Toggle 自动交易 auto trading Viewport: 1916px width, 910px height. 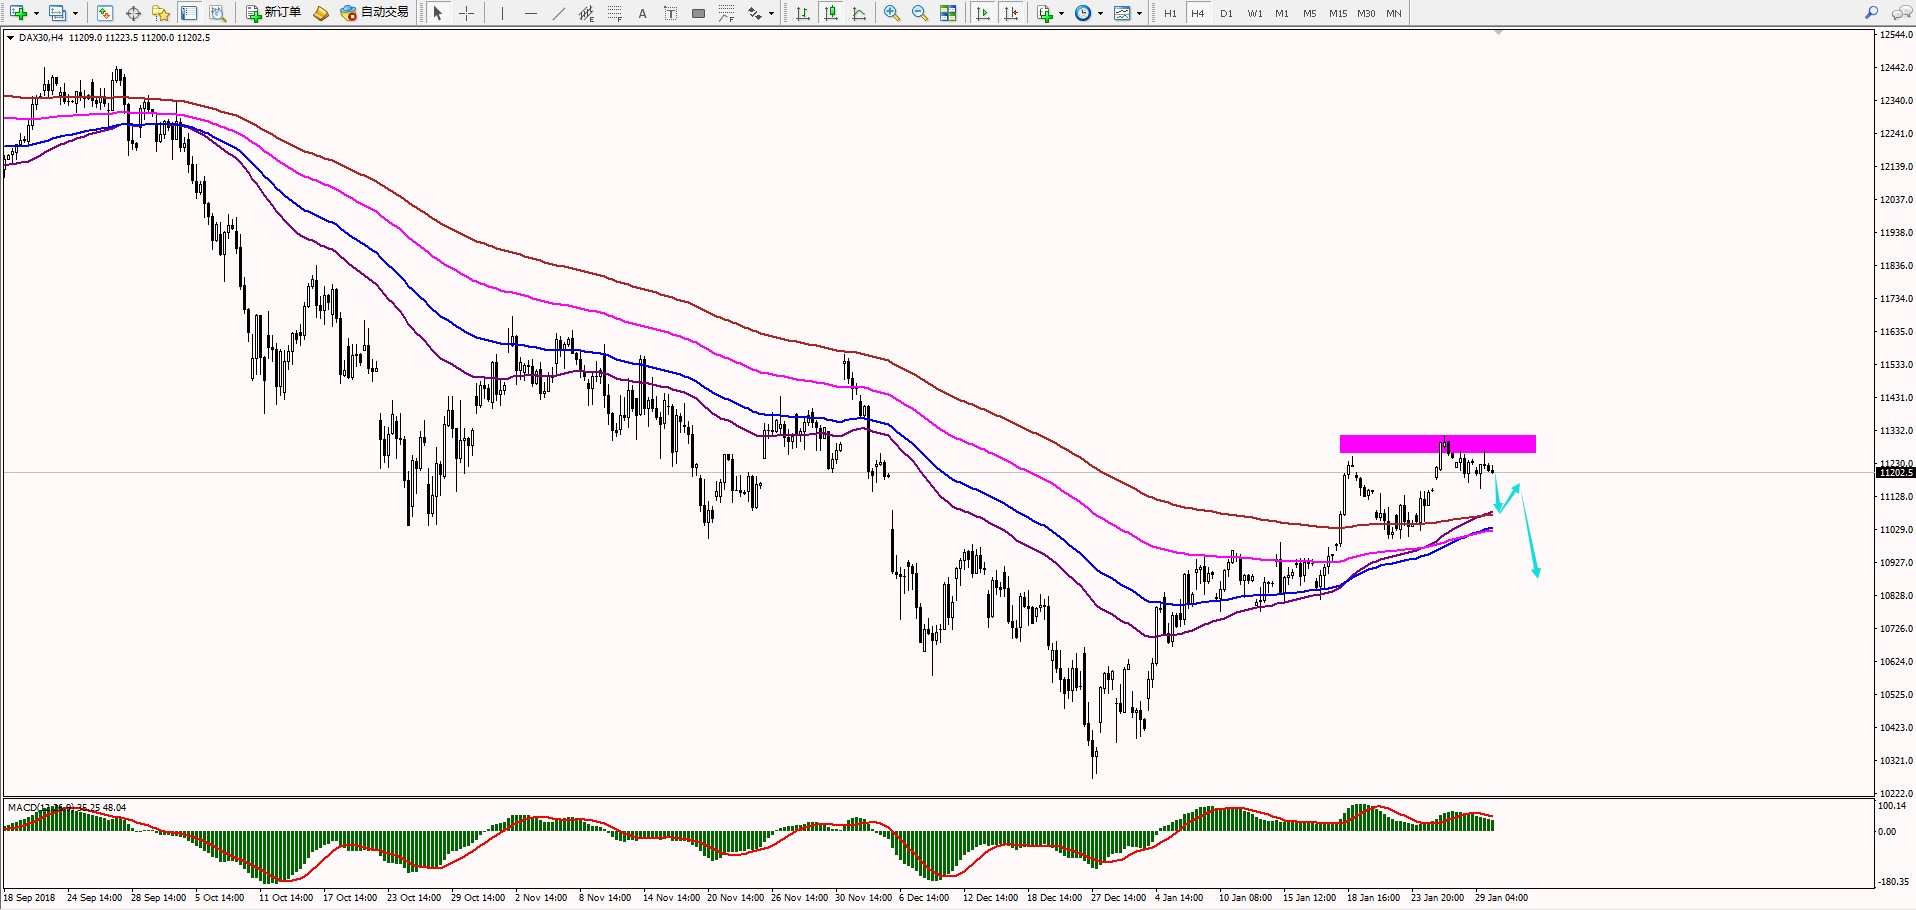coord(375,13)
